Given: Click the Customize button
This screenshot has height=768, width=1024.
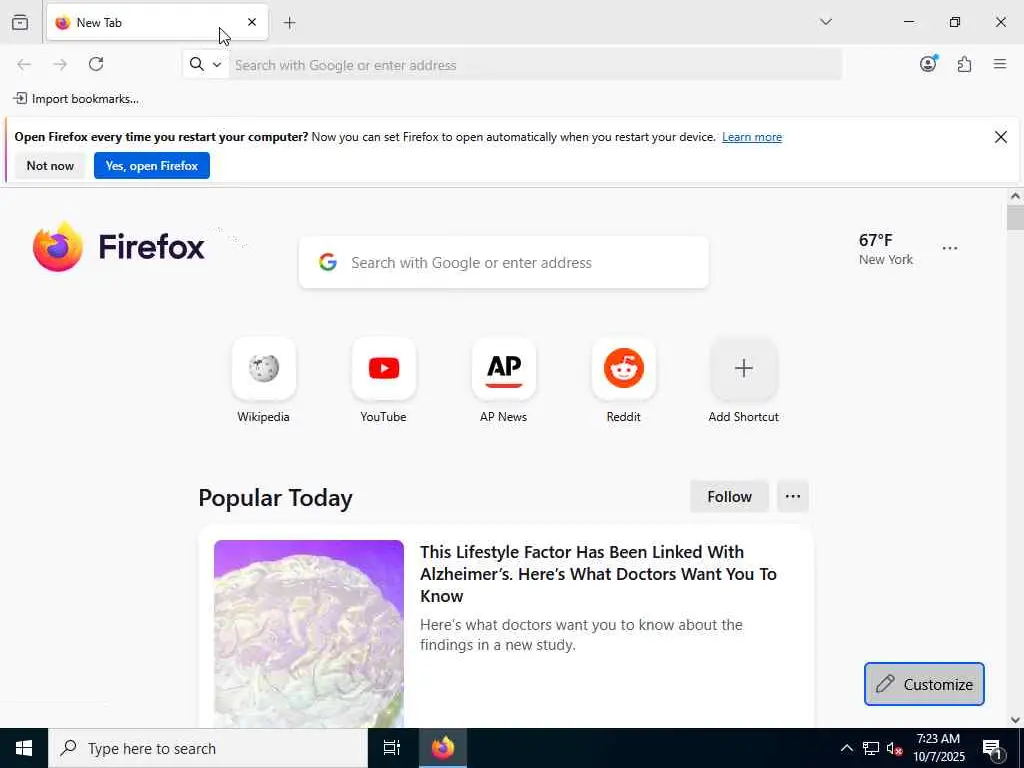Looking at the screenshot, I should point(924,684).
